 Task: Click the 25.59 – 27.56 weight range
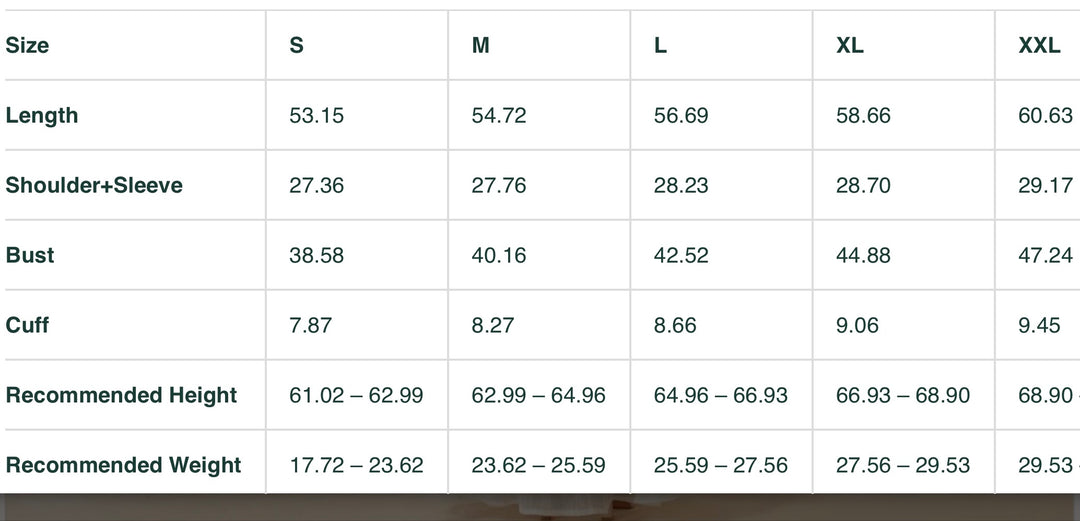(x=720, y=466)
